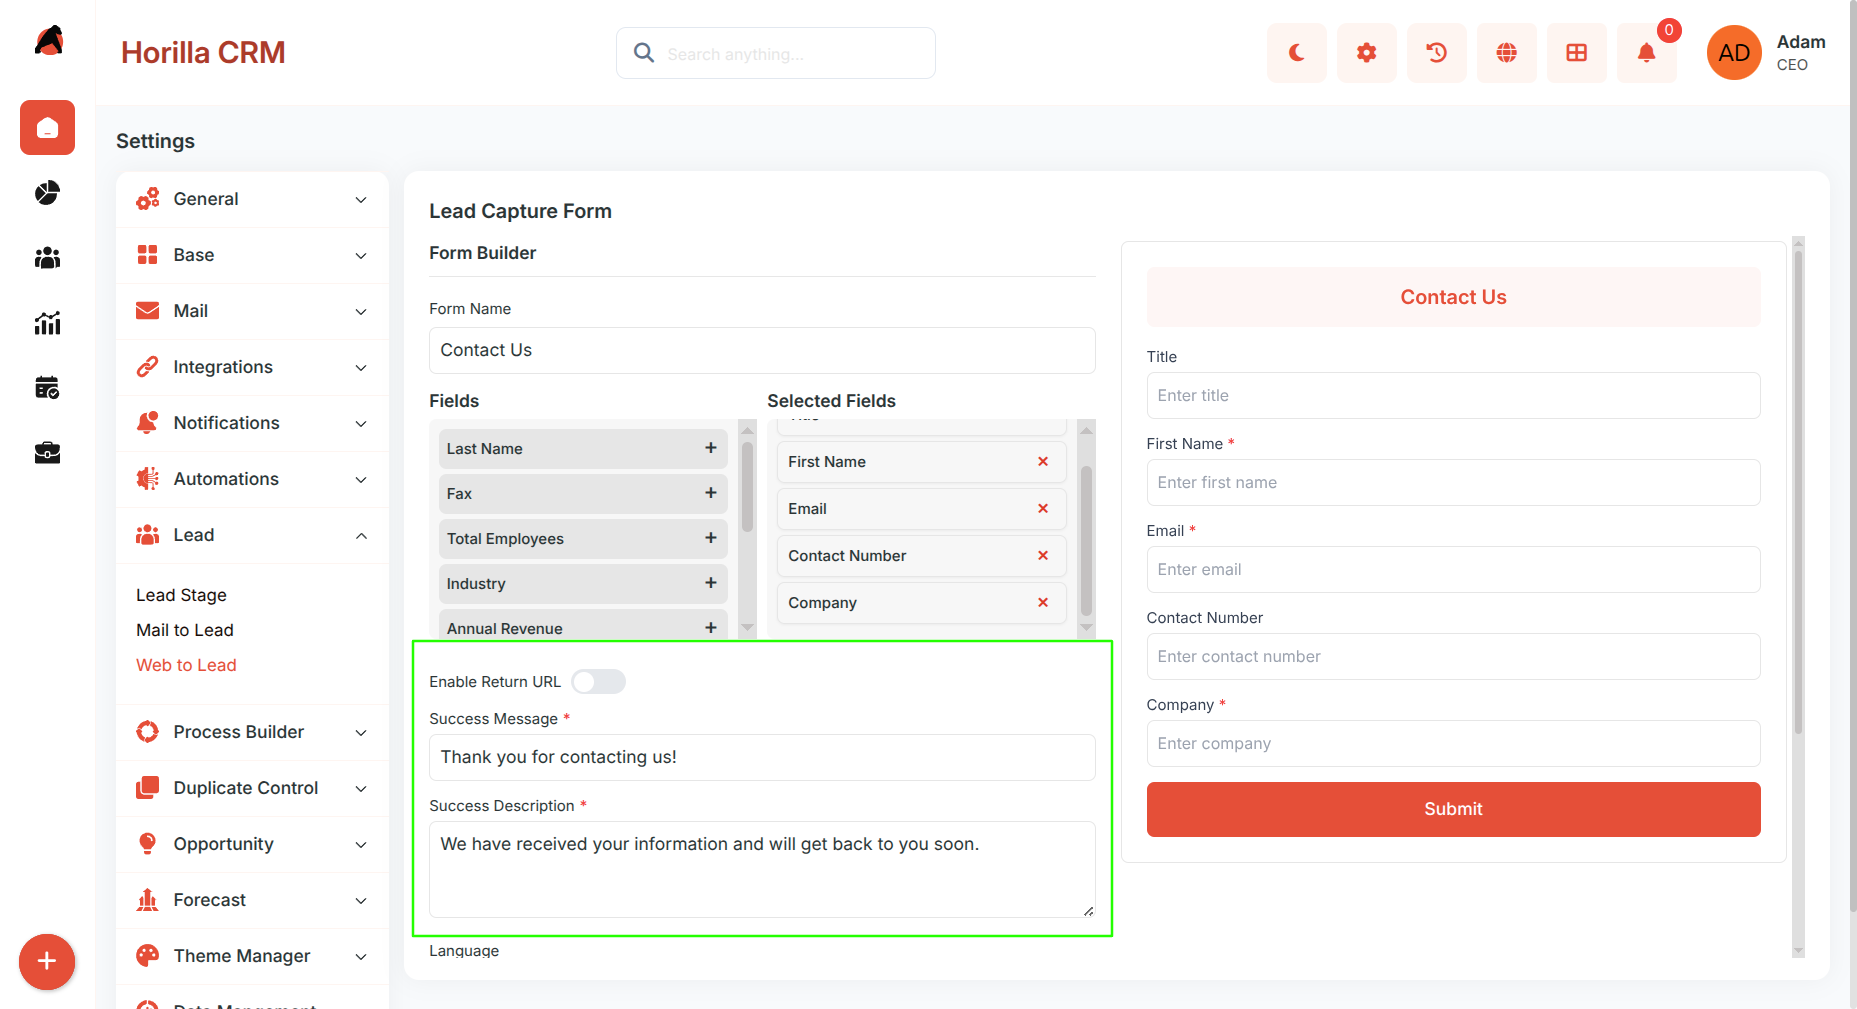Viewport: 1857px width, 1009px height.
Task: Expand the Mail settings section
Action: click(252, 311)
